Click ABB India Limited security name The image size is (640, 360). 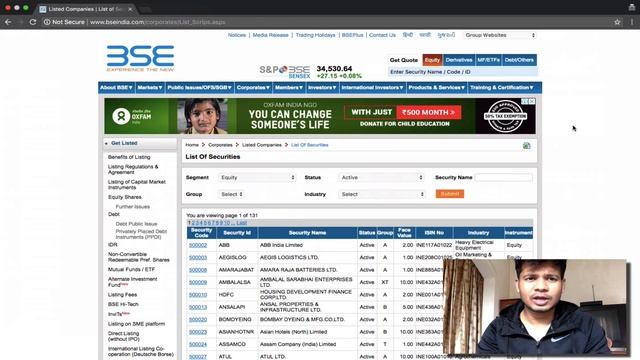[x=281, y=245]
